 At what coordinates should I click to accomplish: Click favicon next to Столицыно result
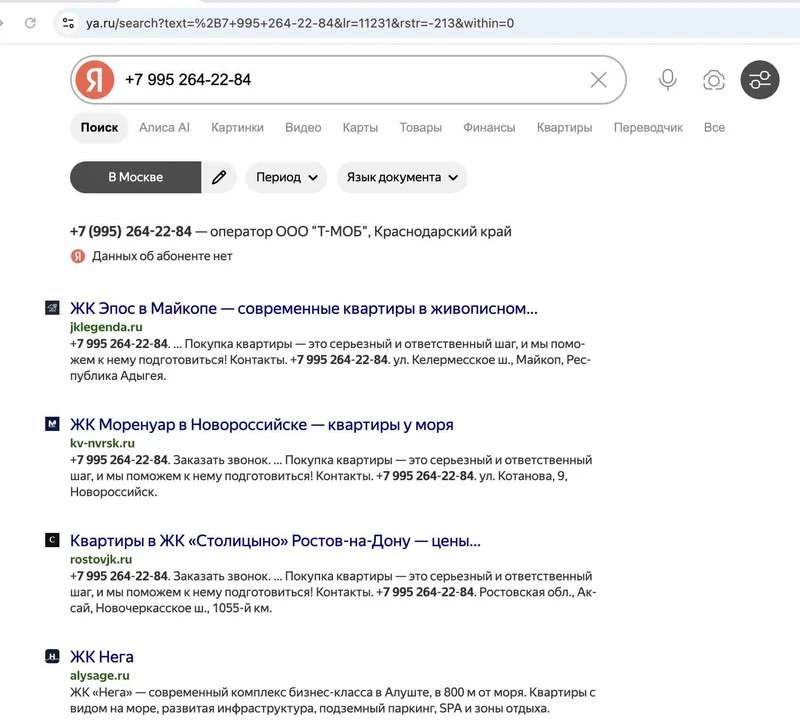52,540
